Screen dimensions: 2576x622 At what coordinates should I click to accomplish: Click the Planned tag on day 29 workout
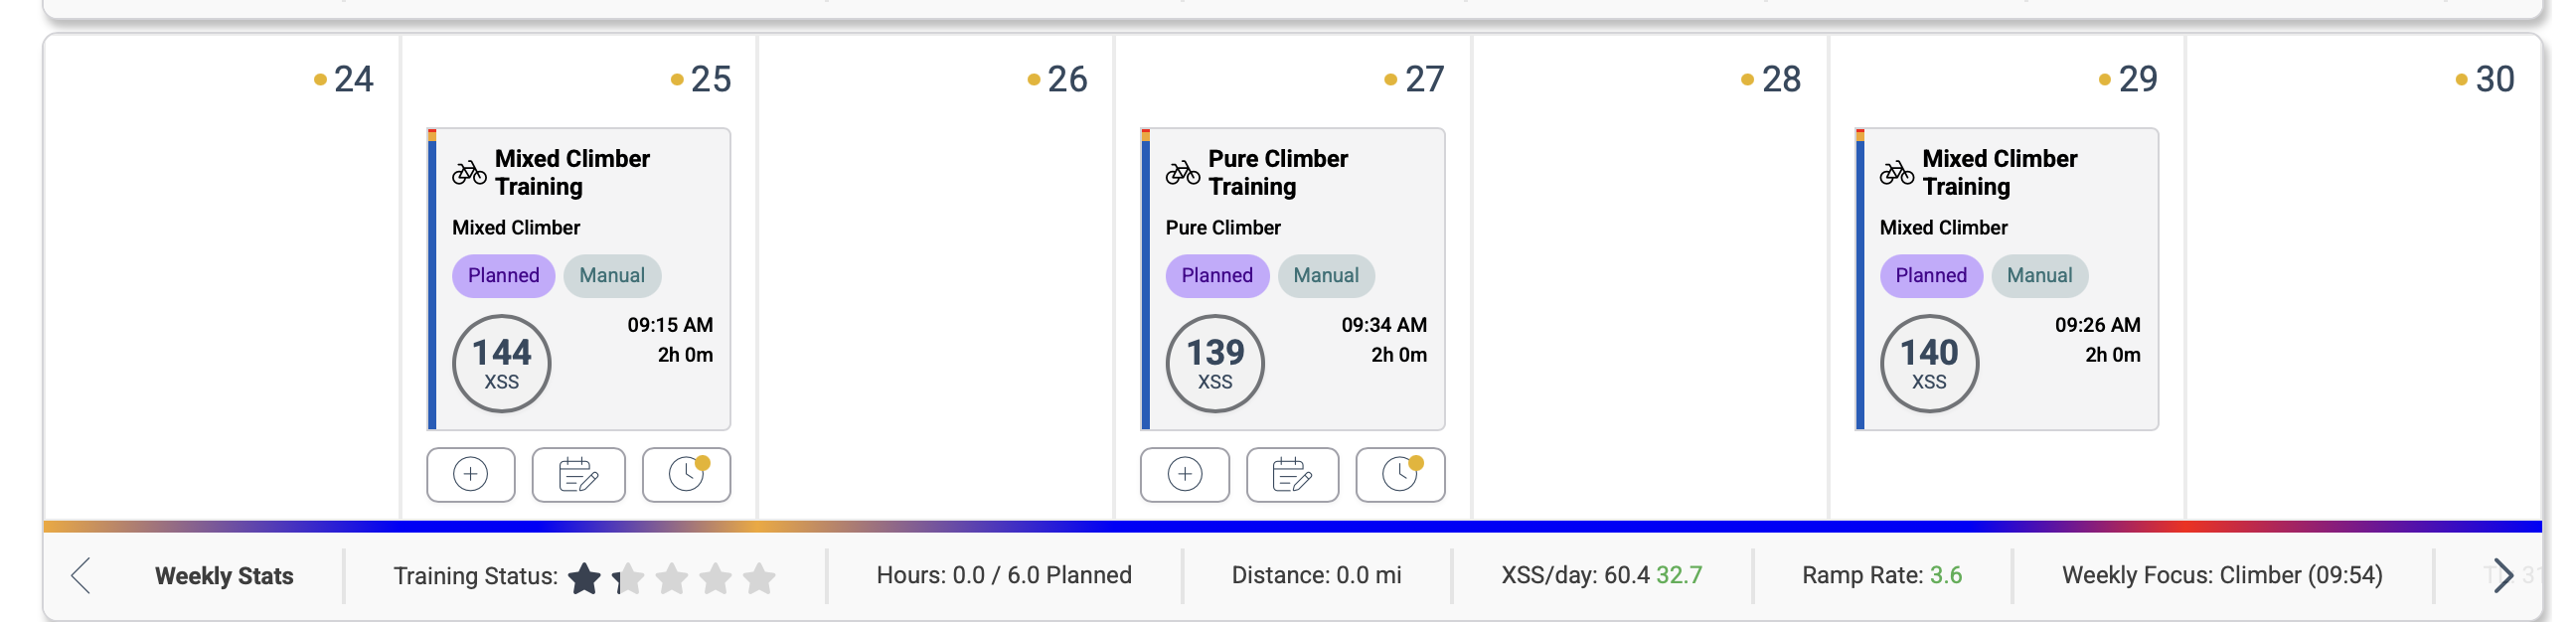pos(1930,275)
